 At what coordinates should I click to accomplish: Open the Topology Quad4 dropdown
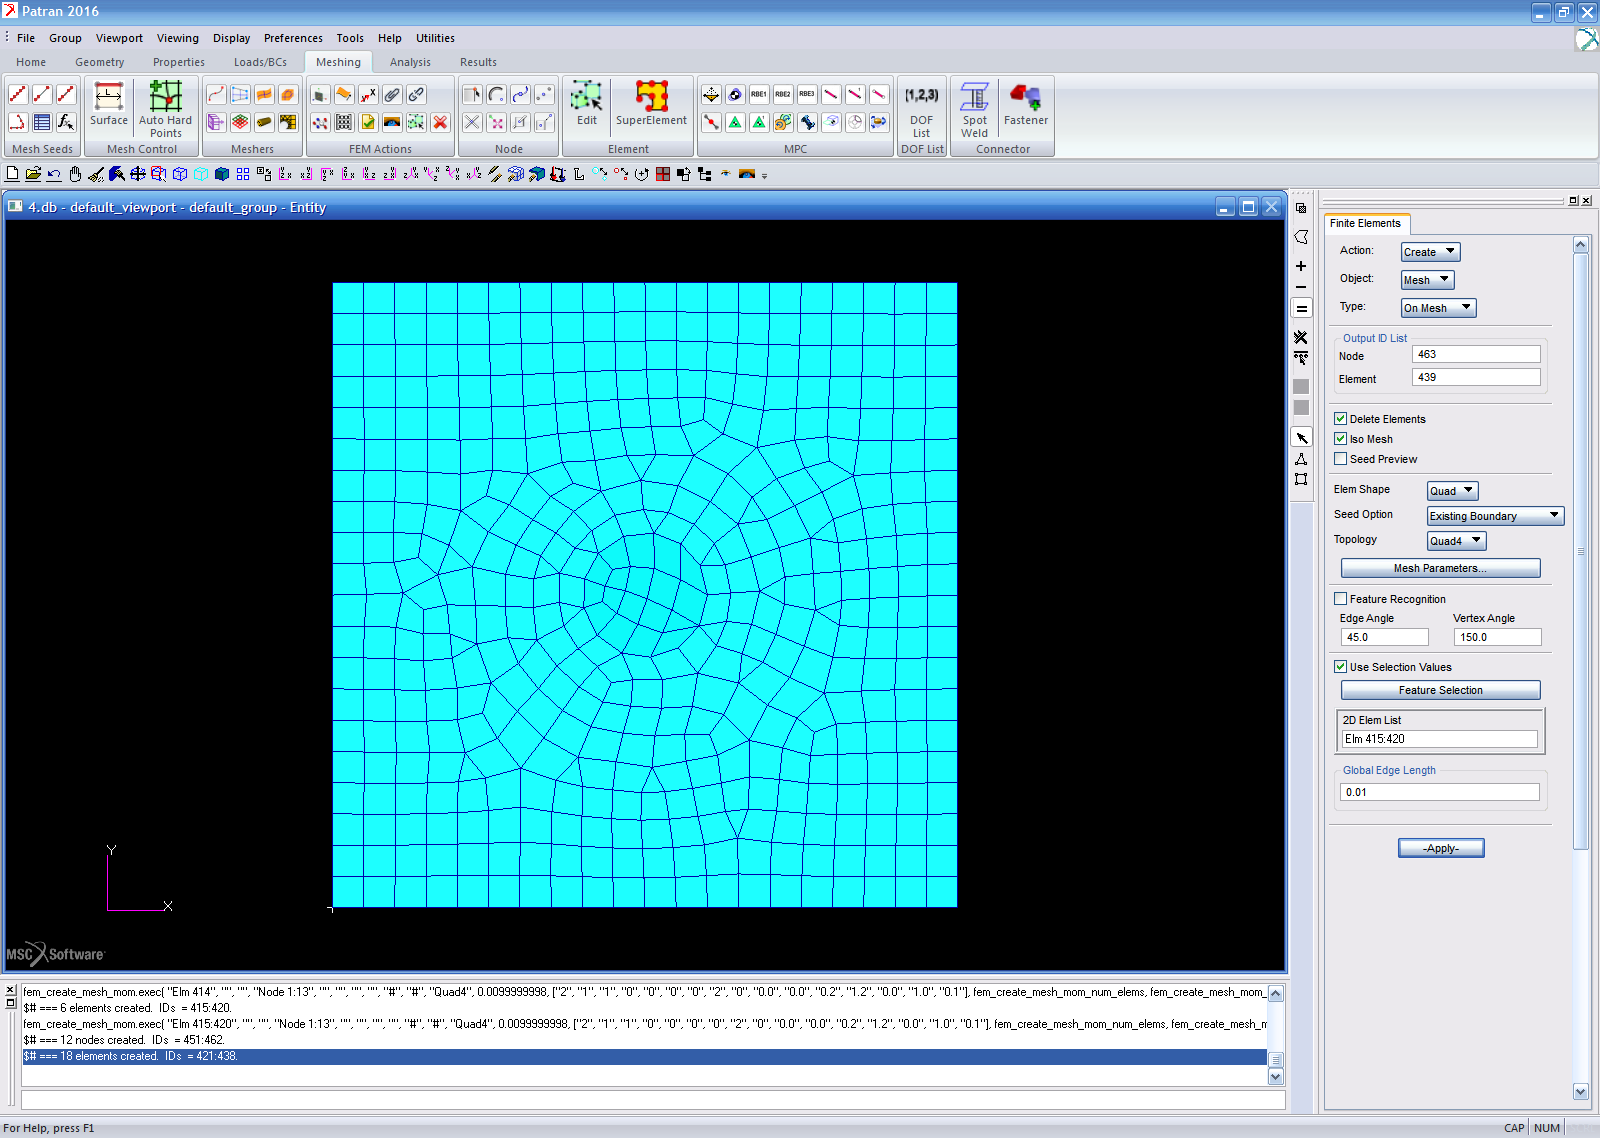tap(1456, 541)
